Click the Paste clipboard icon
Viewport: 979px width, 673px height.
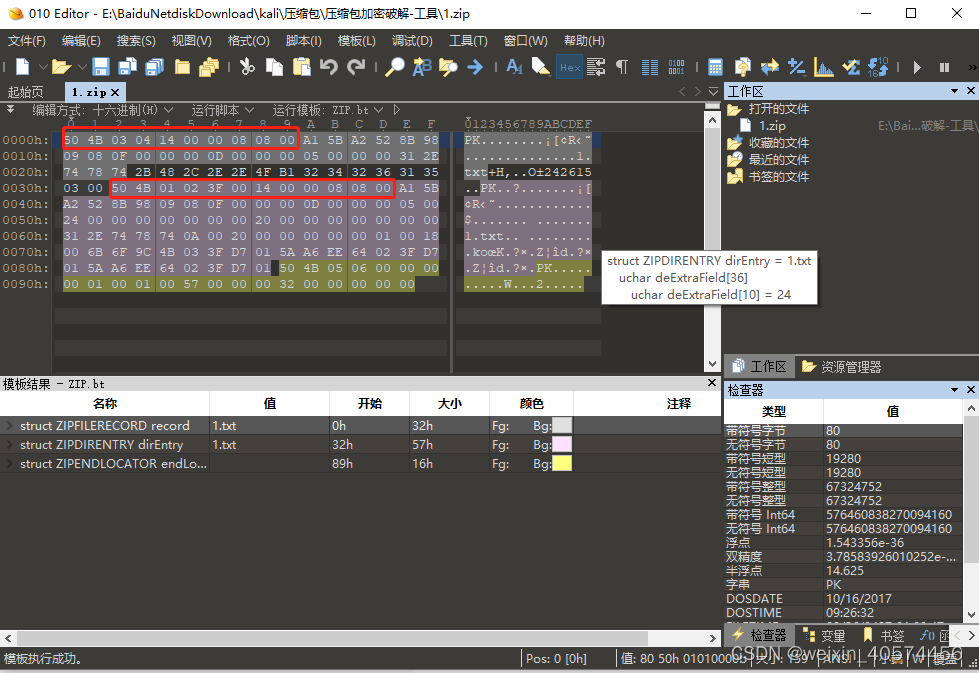[302, 67]
